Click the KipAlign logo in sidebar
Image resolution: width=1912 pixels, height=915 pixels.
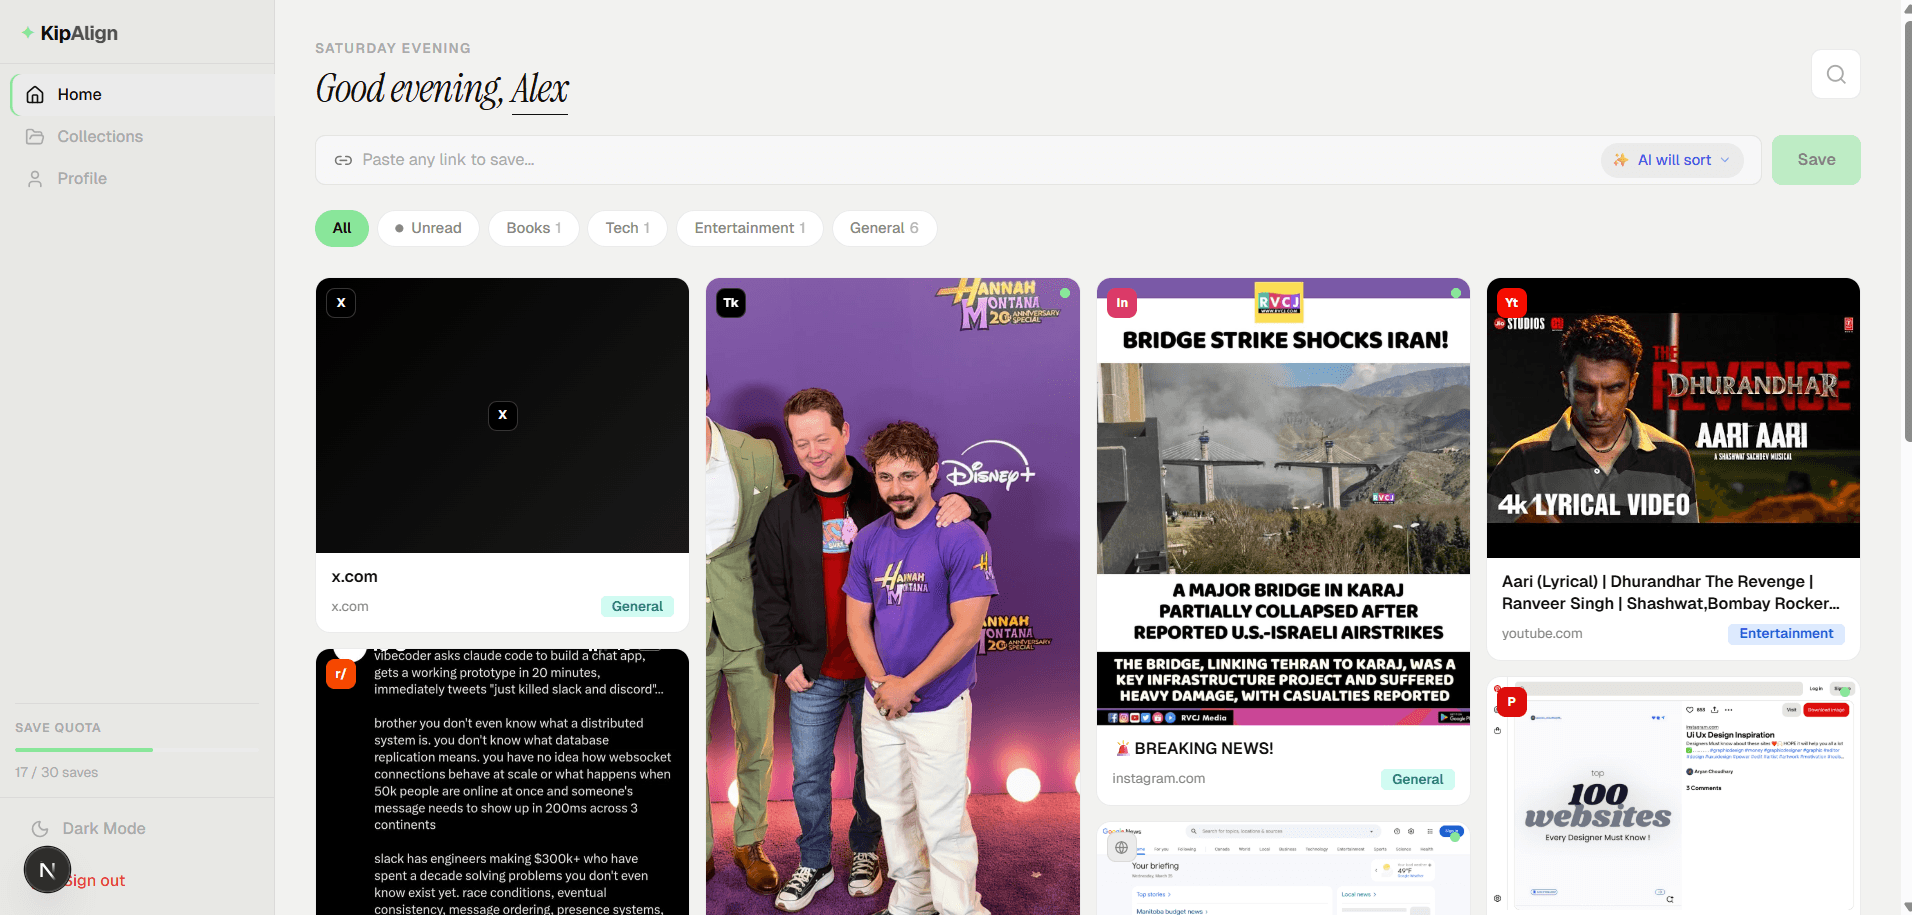click(x=70, y=33)
